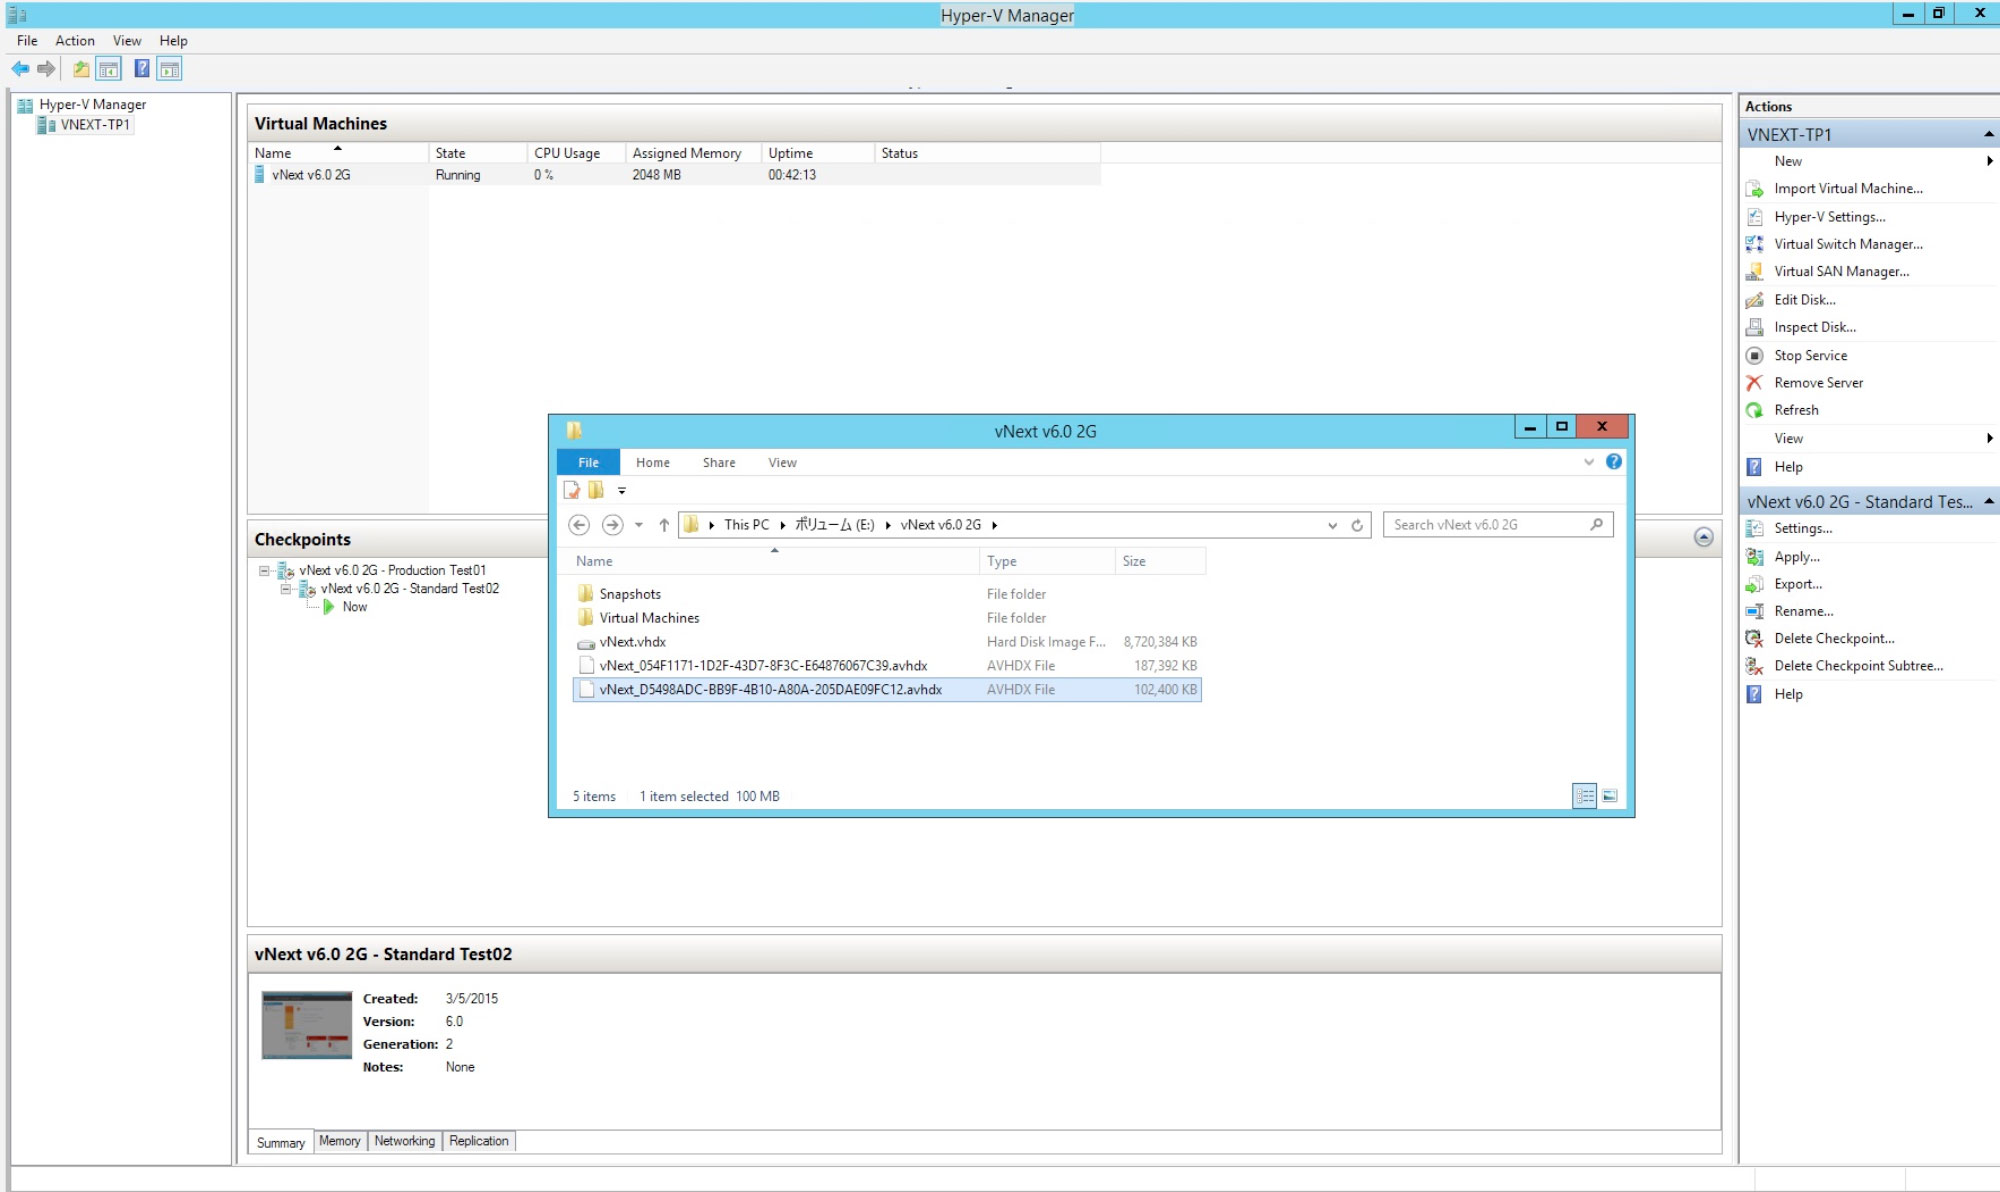Screen dimensions: 2000x1192
Task: Click Remove Server action
Action: [x=1818, y=382]
